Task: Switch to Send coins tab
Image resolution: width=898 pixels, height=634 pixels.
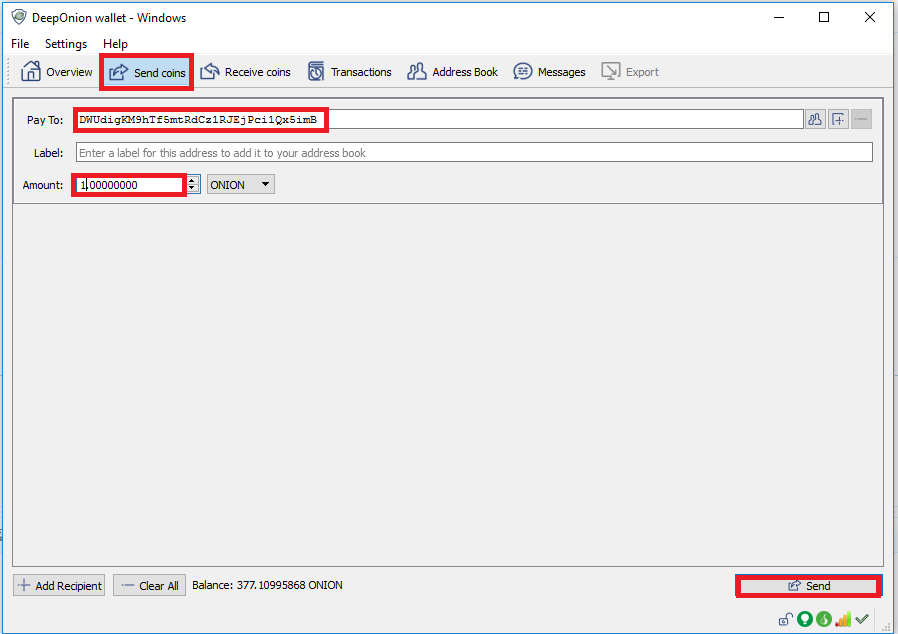Action: click(147, 72)
